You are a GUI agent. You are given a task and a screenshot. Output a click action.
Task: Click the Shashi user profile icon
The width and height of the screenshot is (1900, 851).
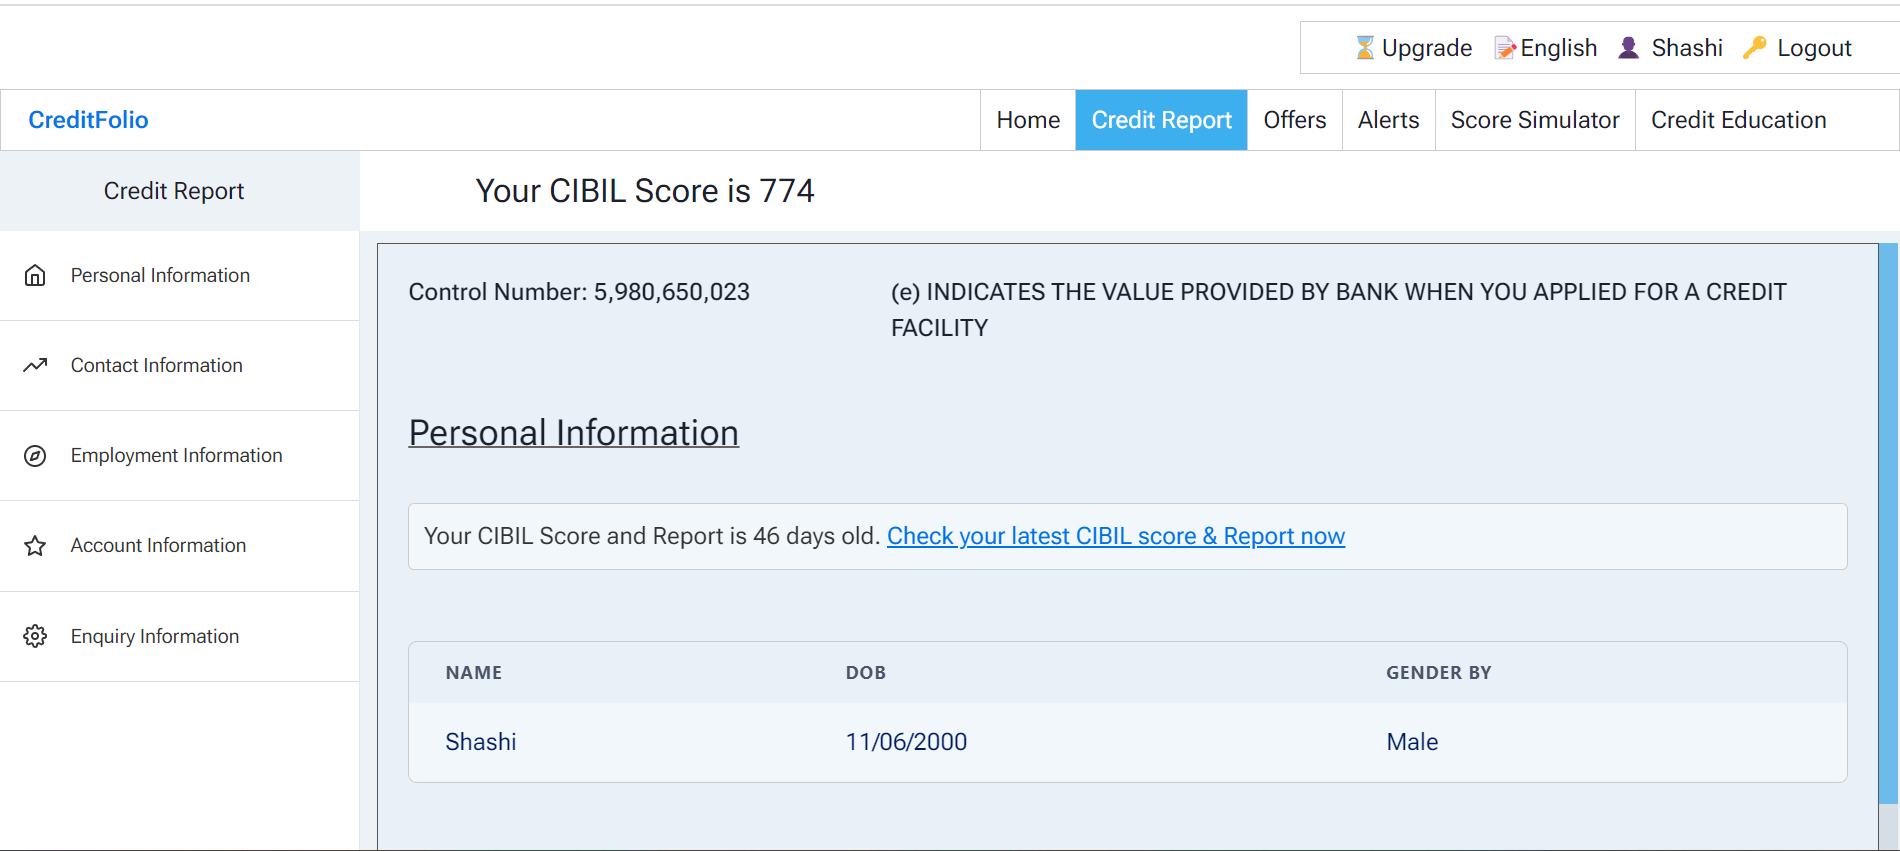1629,48
